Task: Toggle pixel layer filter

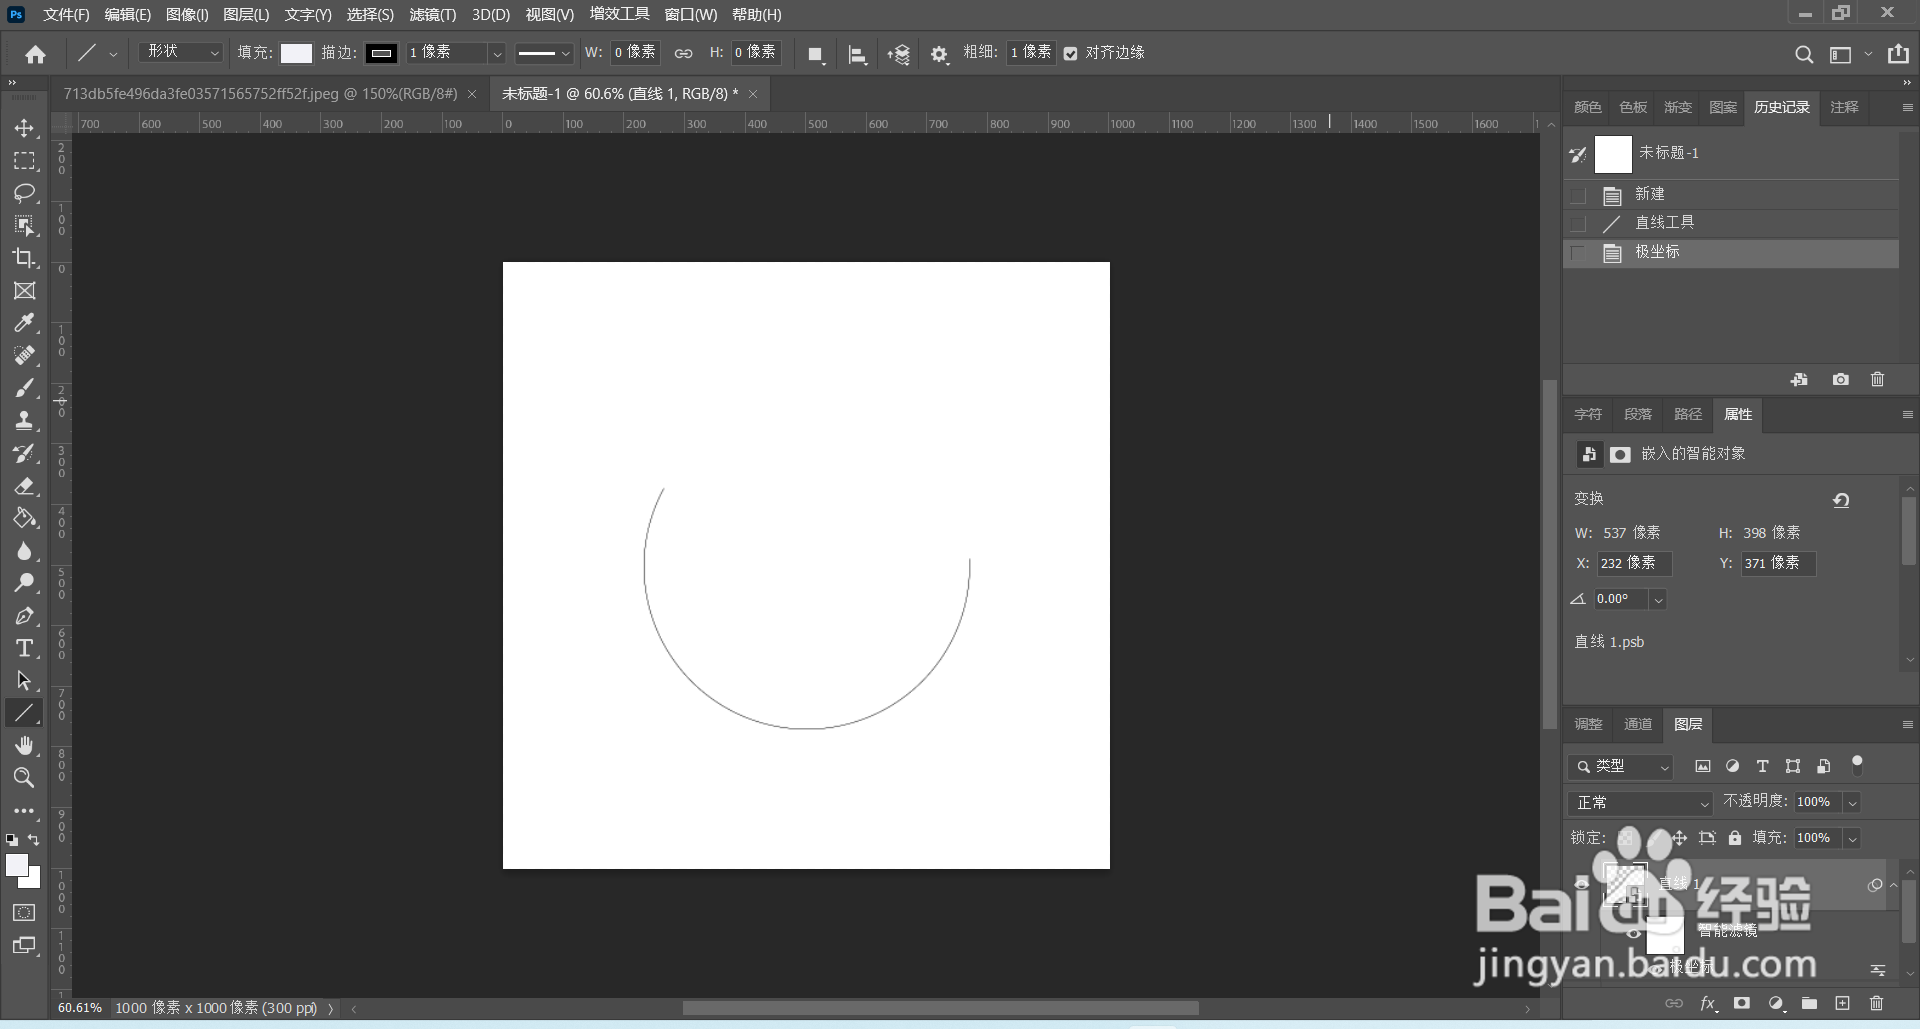Action: coord(1703,767)
